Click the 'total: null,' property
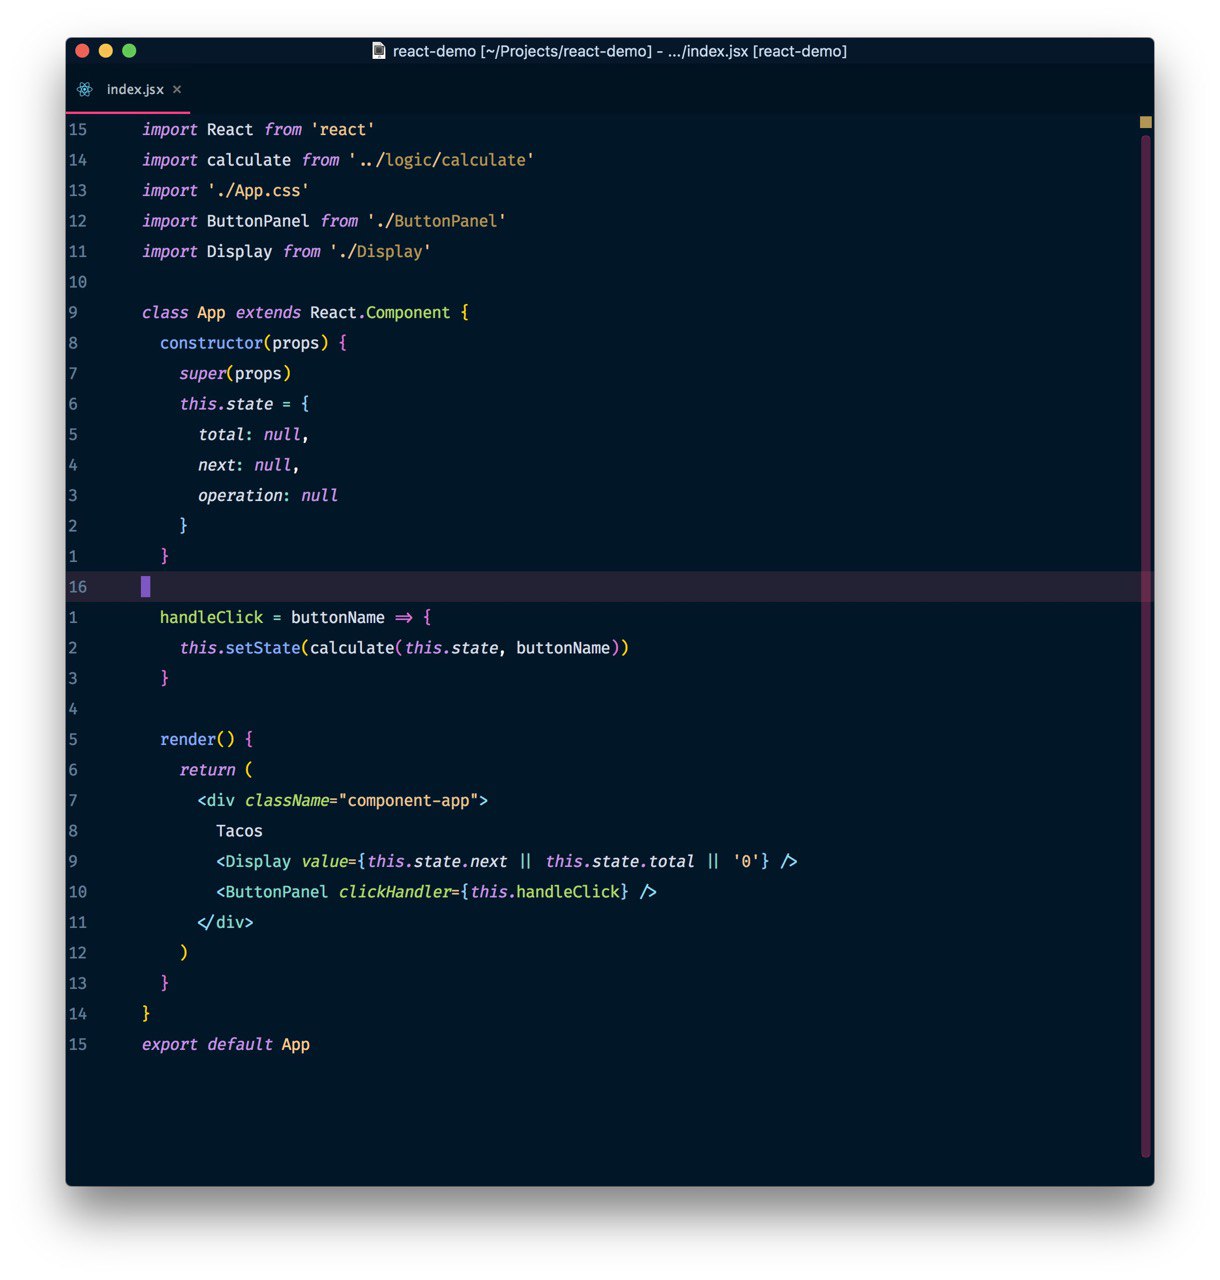The image size is (1220, 1280). [x=253, y=435]
